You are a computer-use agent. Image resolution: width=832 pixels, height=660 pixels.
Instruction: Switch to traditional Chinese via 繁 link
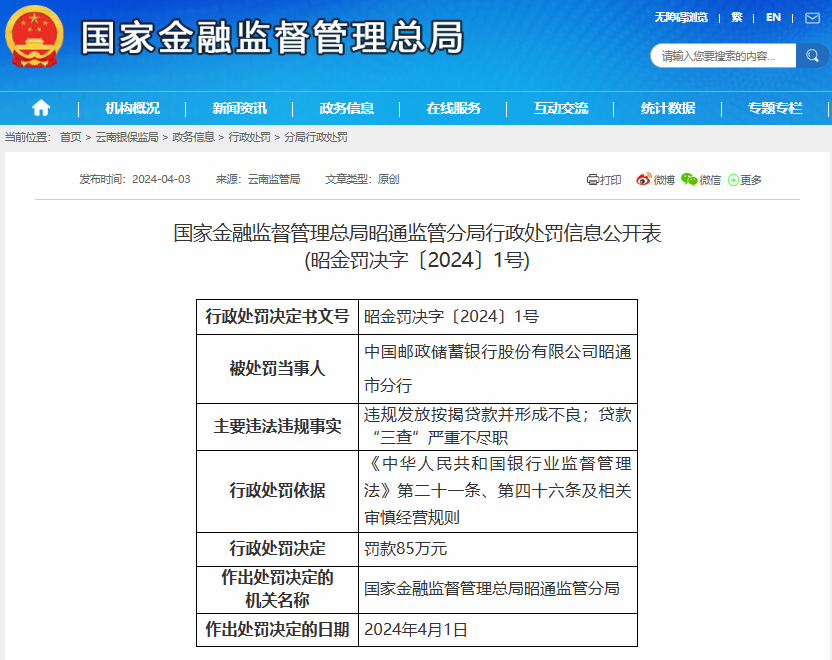pyautogui.click(x=735, y=17)
